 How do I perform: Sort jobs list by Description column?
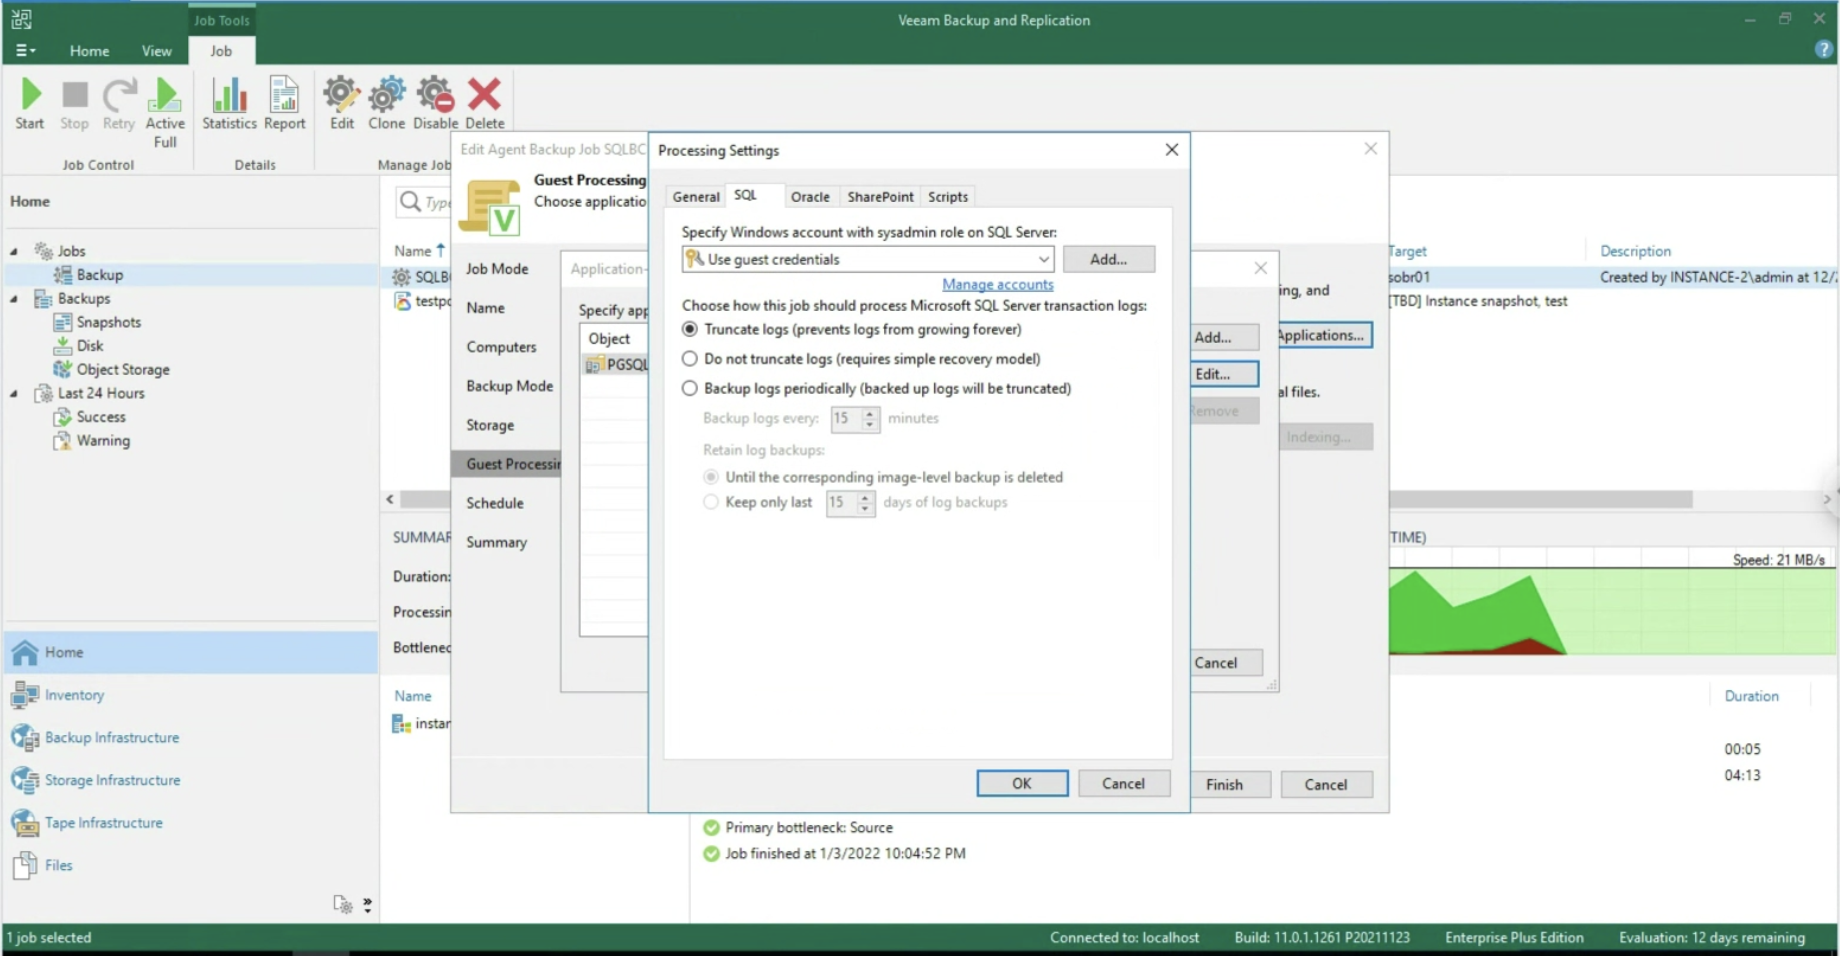(x=1635, y=251)
